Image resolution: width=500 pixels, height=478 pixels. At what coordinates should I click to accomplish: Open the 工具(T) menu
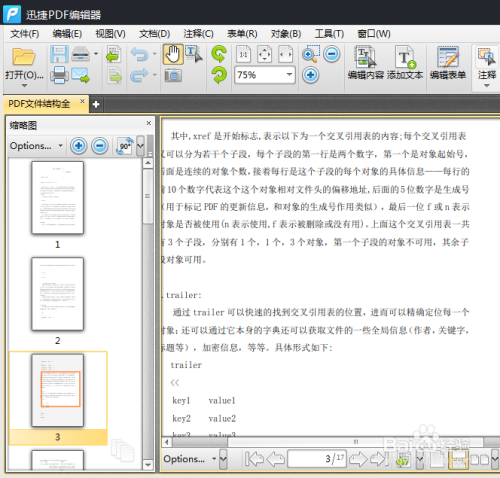click(329, 34)
